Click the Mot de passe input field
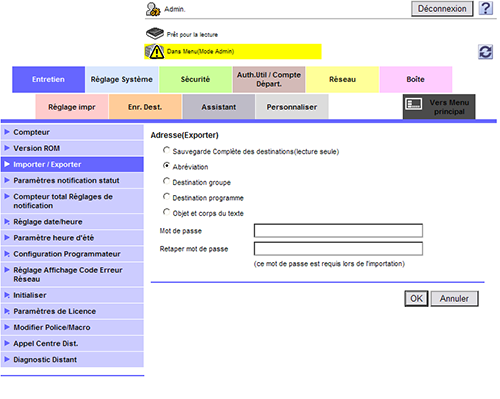Viewport: 500px width, 399px height. click(x=338, y=230)
